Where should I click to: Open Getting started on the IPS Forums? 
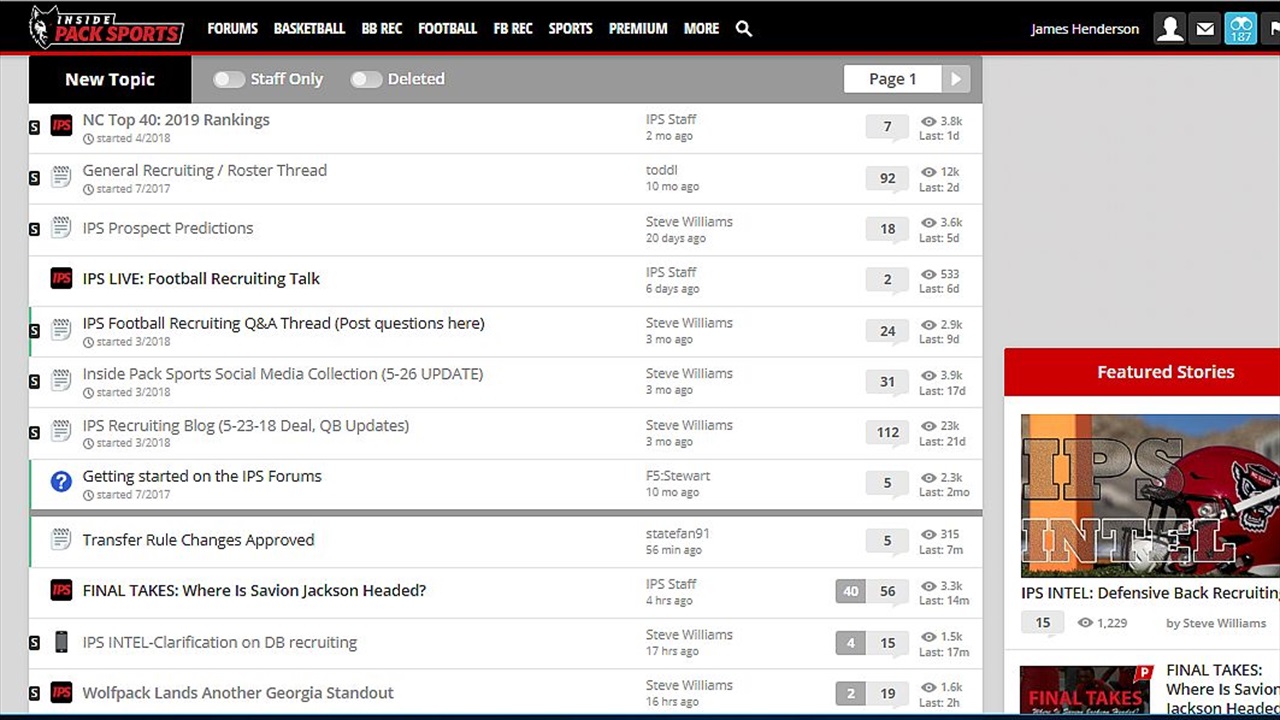[x=202, y=476]
